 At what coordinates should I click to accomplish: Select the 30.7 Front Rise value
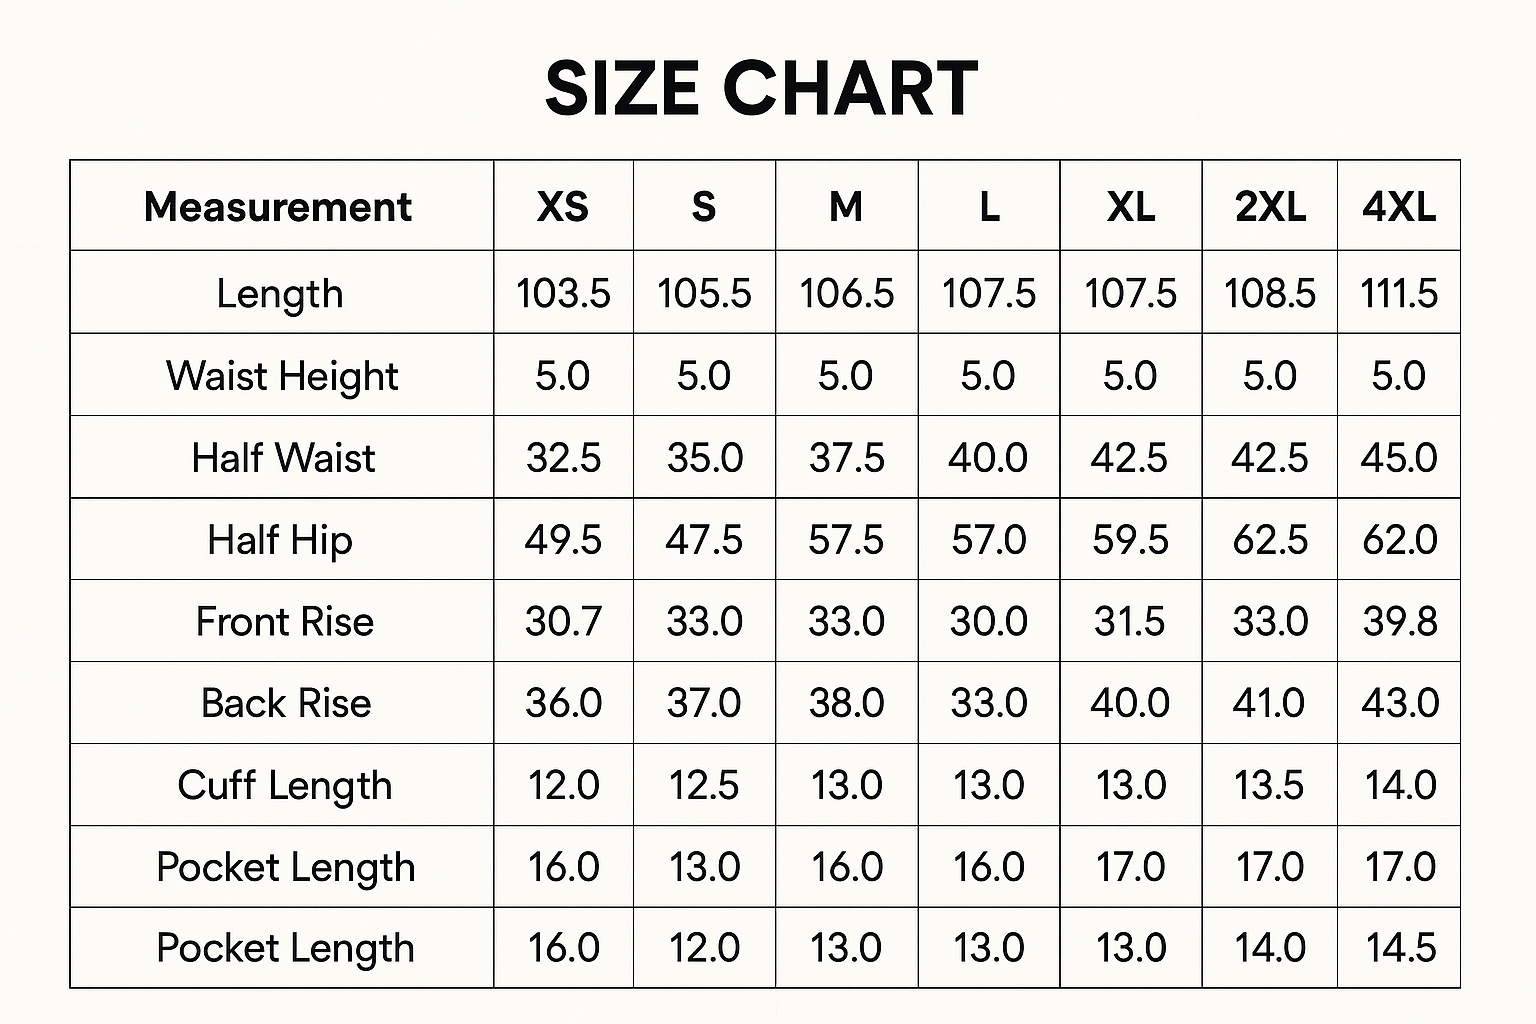point(563,622)
